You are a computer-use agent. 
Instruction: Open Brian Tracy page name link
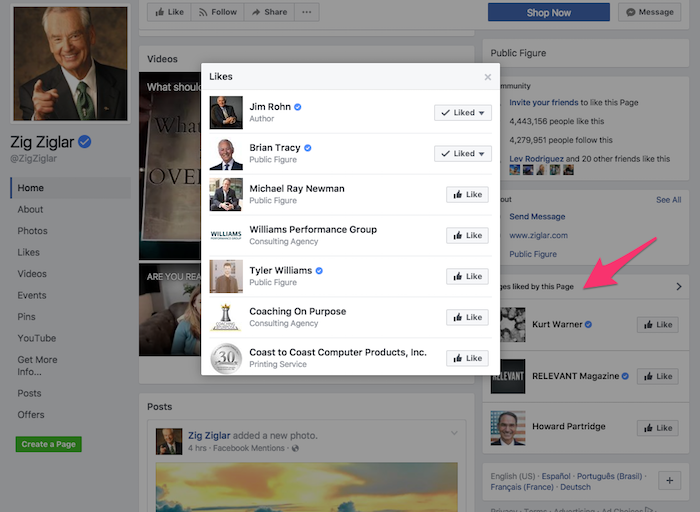click(275, 148)
